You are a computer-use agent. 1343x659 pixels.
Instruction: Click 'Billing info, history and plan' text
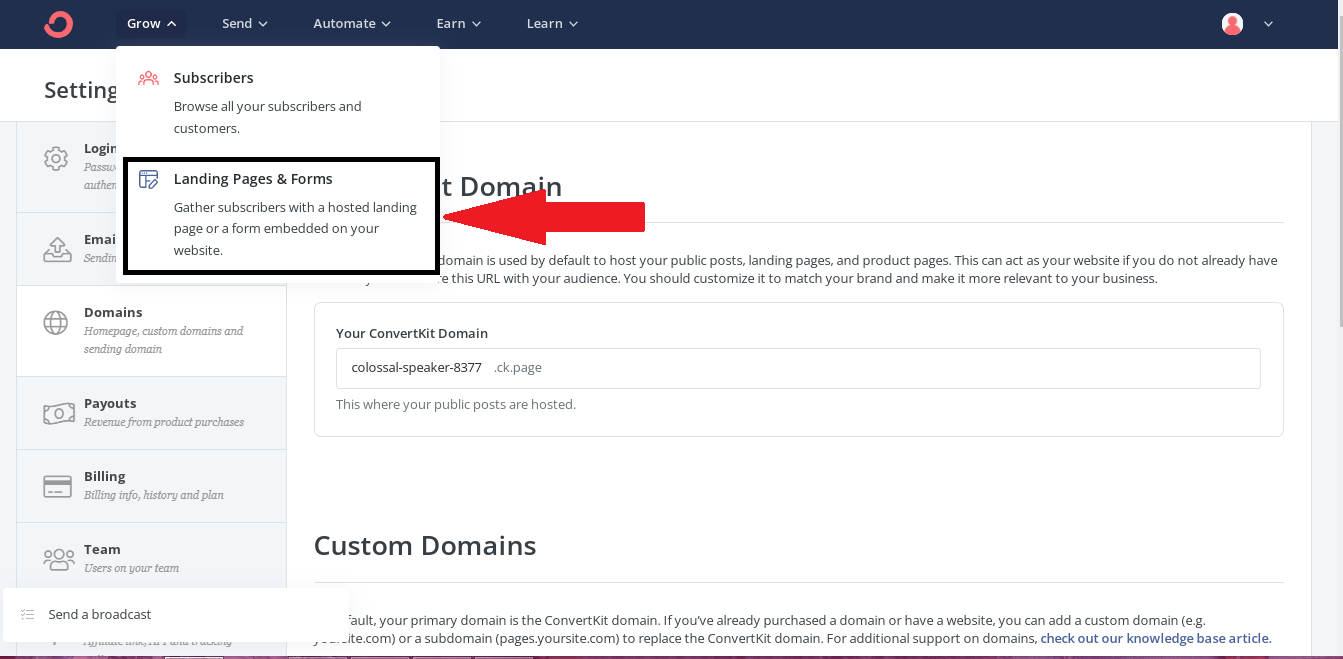154,495
